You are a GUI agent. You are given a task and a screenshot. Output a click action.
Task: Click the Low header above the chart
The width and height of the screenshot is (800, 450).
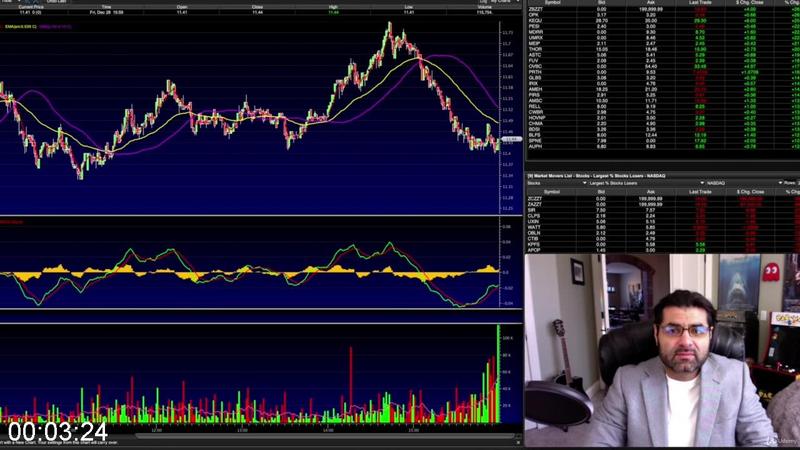(x=409, y=7)
